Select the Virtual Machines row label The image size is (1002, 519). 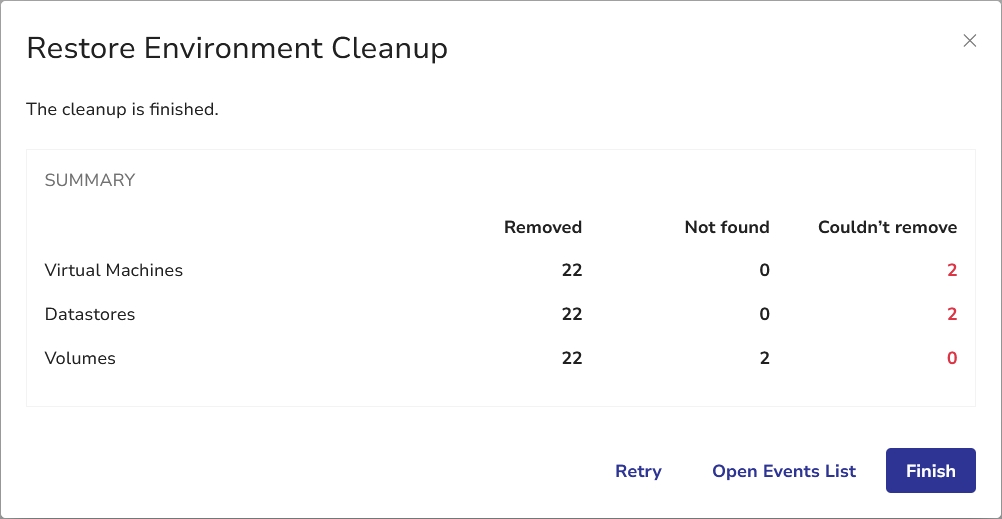[114, 270]
